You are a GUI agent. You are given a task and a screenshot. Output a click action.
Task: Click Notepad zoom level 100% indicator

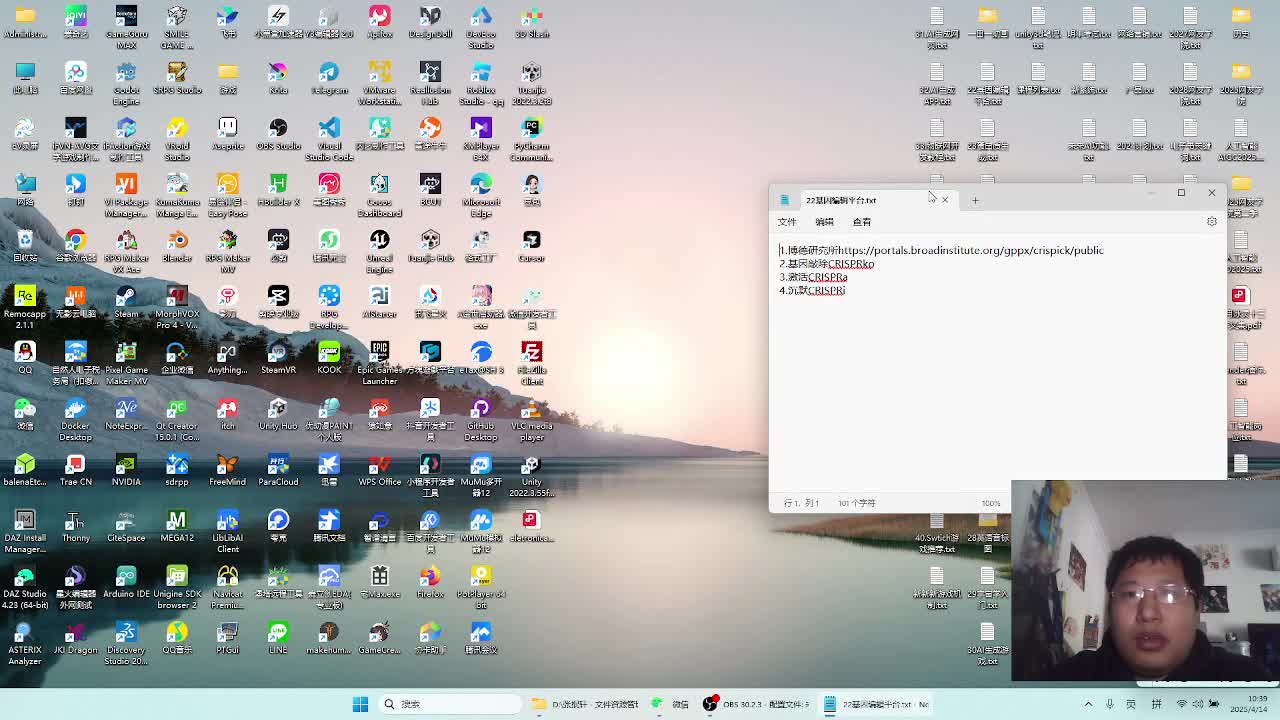990,503
